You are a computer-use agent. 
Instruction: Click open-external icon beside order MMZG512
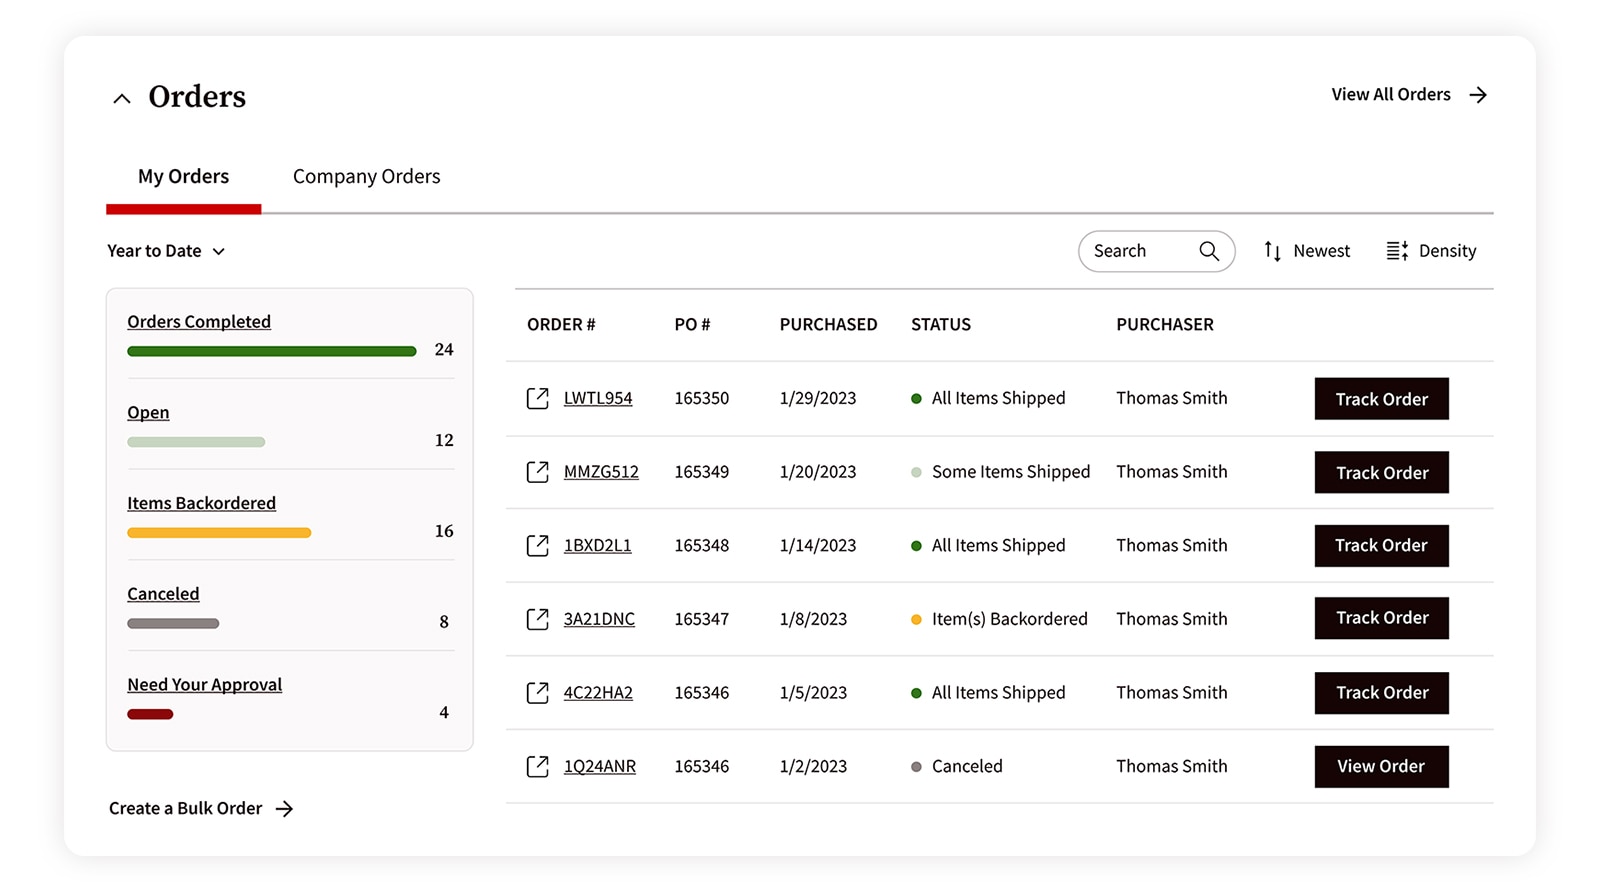pyautogui.click(x=537, y=472)
